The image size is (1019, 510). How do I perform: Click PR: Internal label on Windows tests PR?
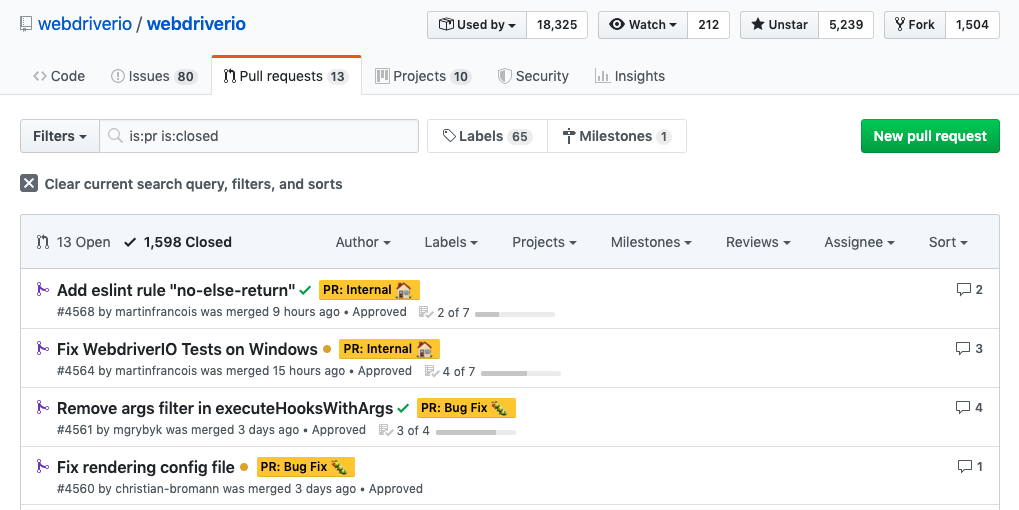point(389,349)
